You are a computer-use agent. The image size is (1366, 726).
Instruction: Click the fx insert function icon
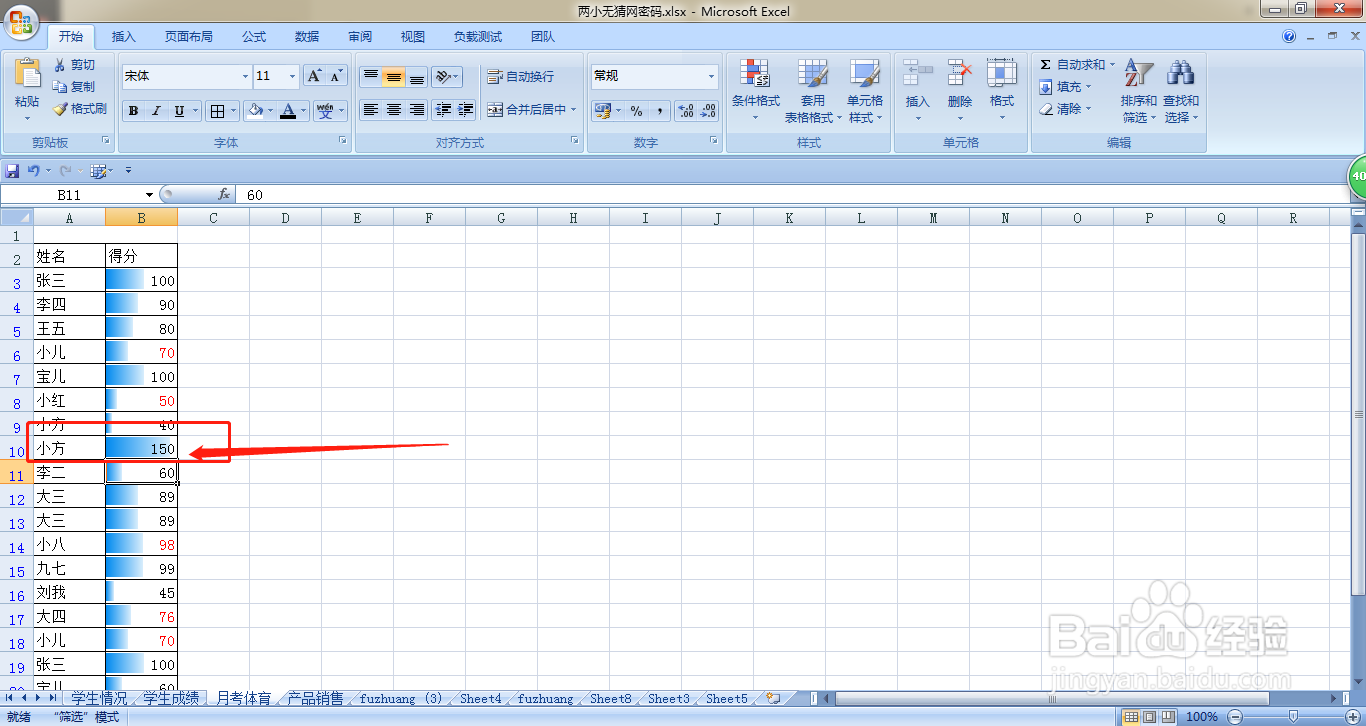[x=224, y=194]
